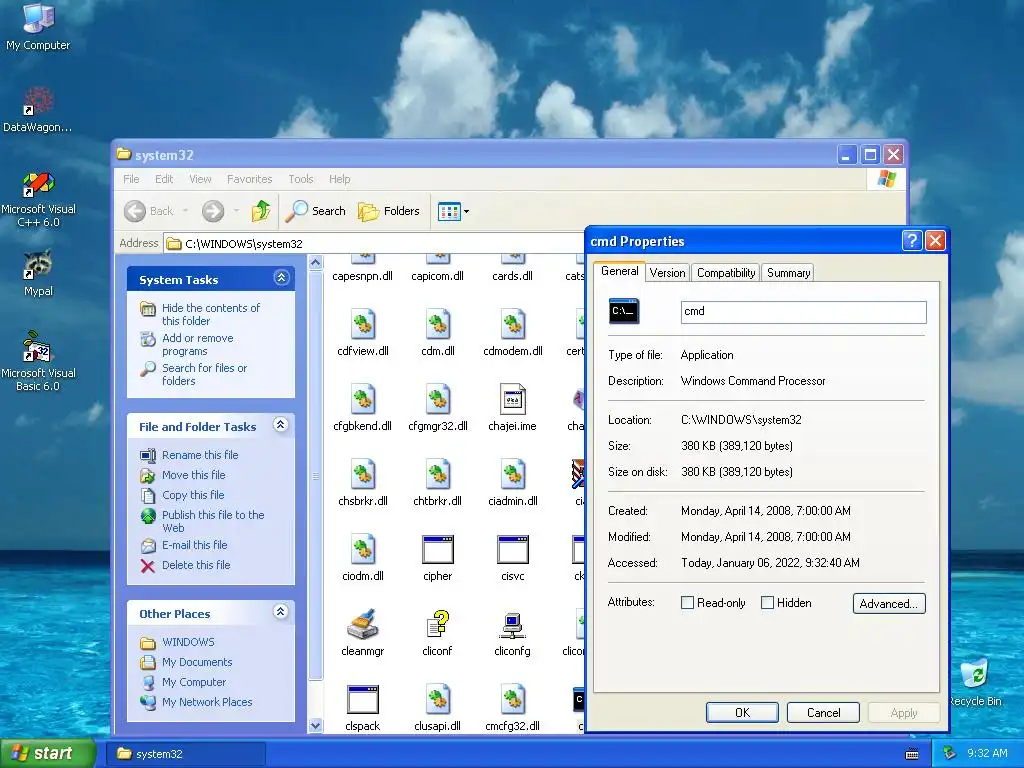Screen dimensions: 1024x768
Task: Go Up one folder level
Action: pos(261,211)
